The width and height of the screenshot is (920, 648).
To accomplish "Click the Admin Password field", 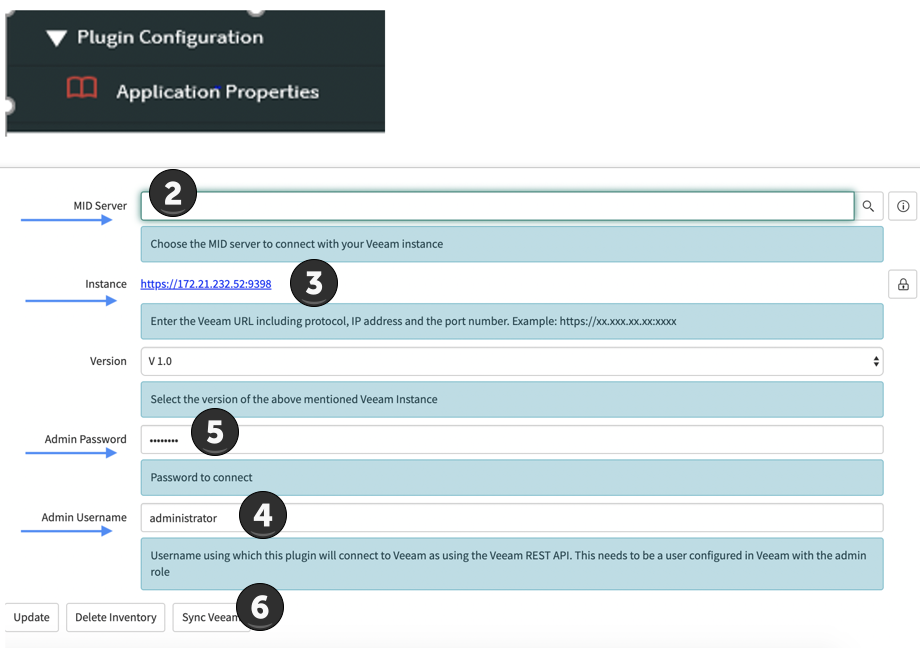I will (512, 440).
